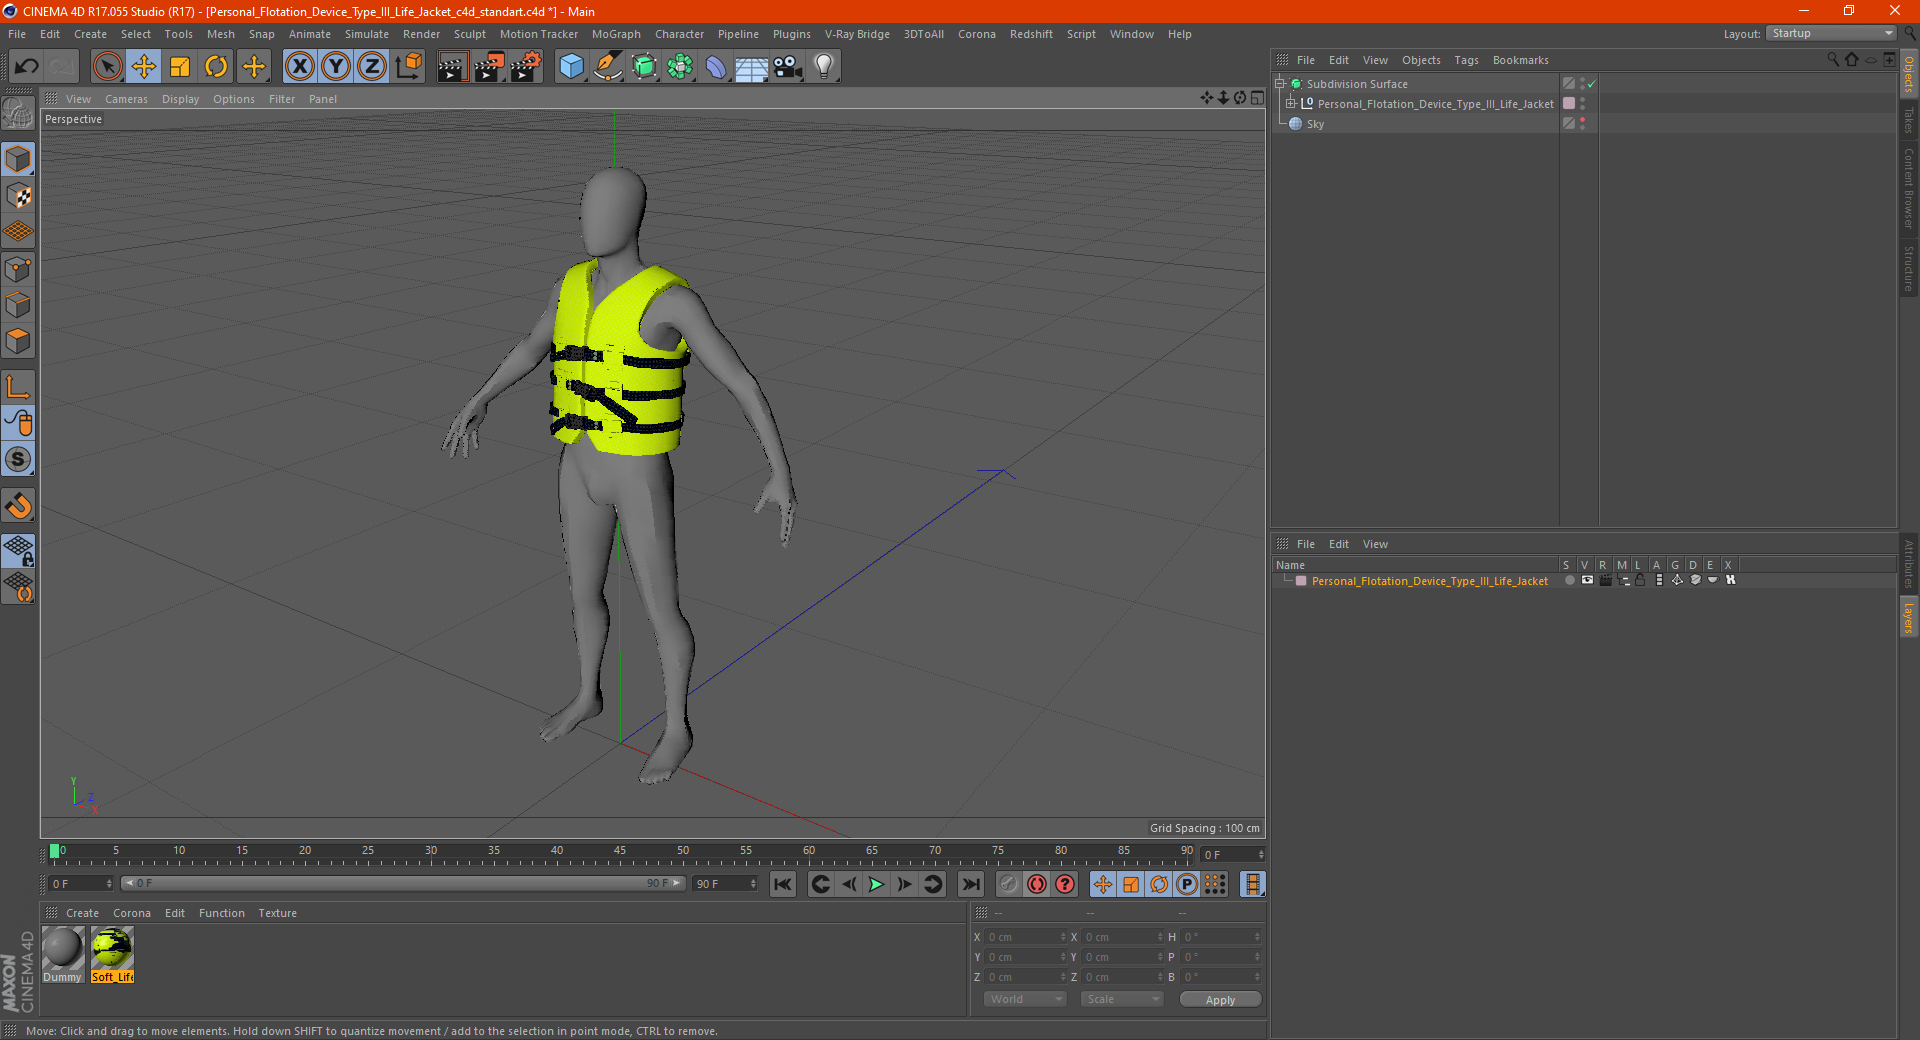1920x1040 pixels.
Task: Open Edit Render Settings icon
Action: point(526,67)
